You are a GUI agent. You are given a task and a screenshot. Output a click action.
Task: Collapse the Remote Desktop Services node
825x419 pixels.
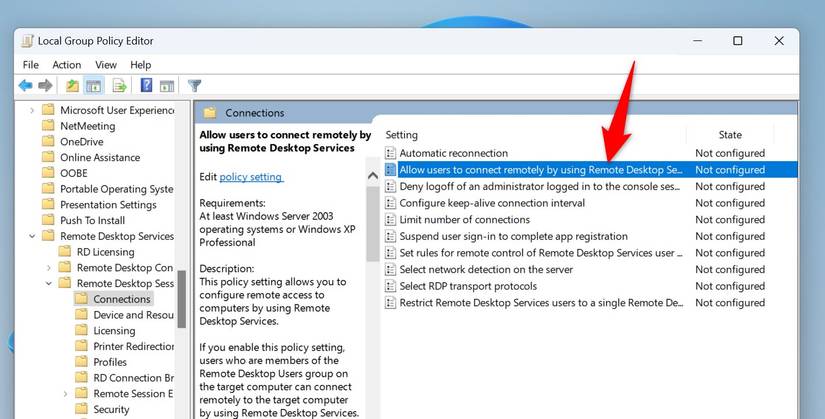pyautogui.click(x=32, y=236)
